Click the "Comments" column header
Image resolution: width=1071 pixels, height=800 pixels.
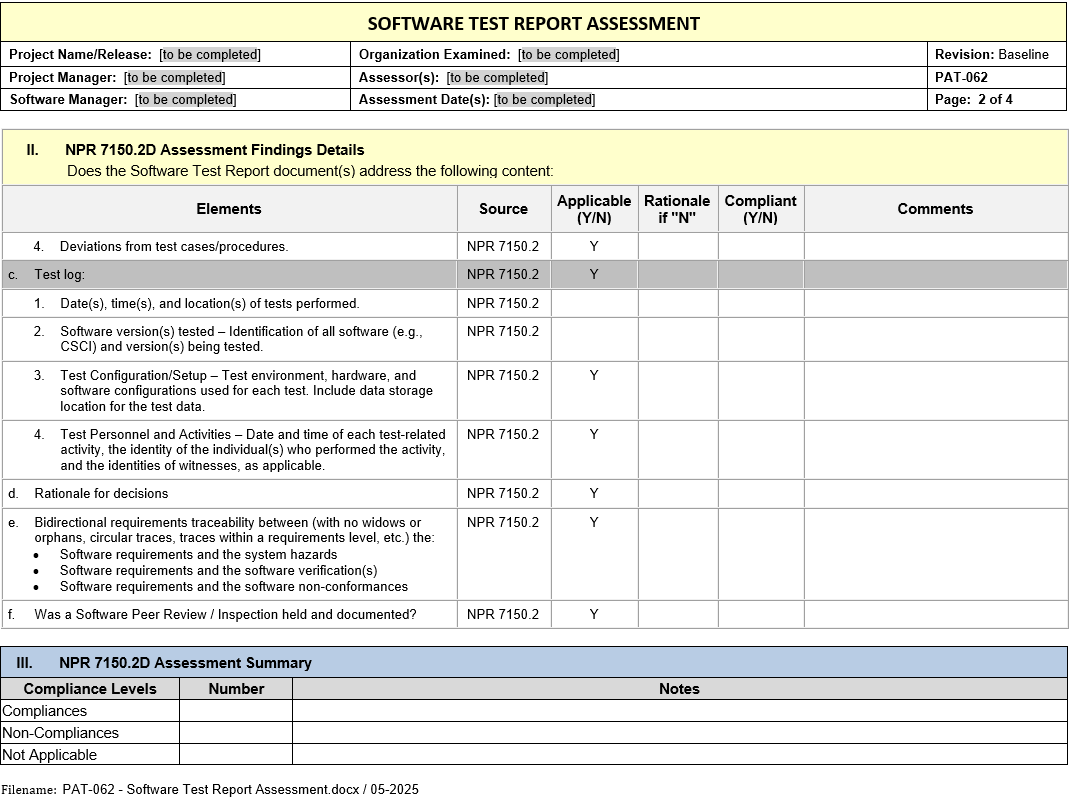[x=934, y=209]
